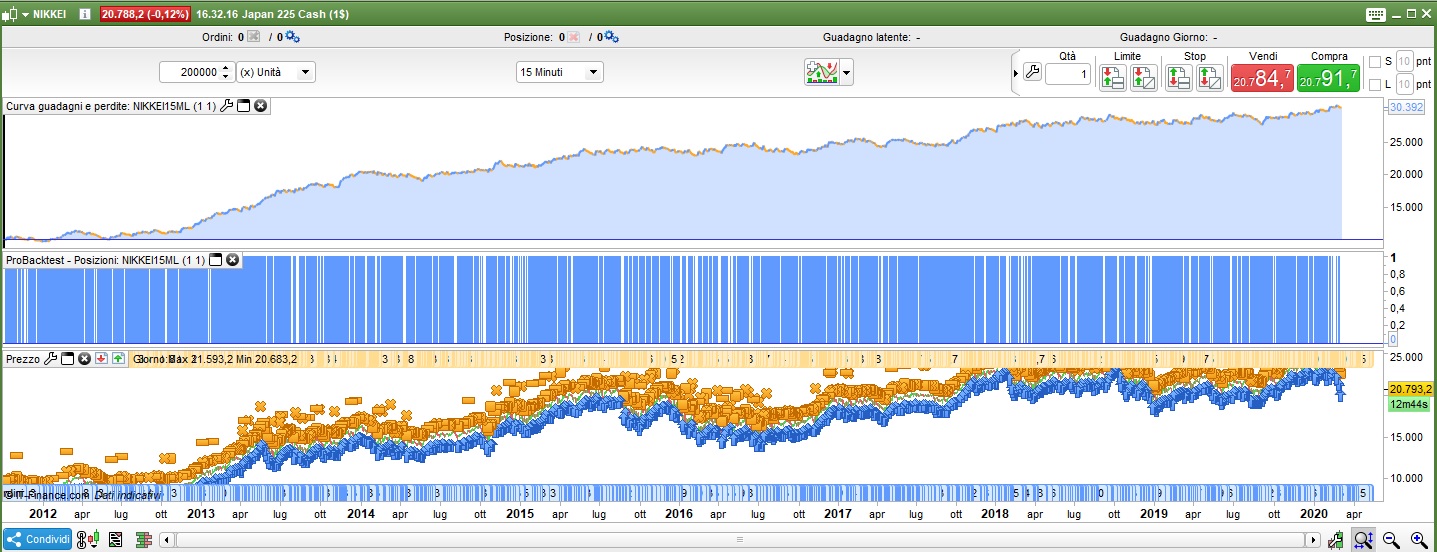The width and height of the screenshot is (1437, 552).
Task: Click the linked candlestick chart icon
Action: coord(88,539)
